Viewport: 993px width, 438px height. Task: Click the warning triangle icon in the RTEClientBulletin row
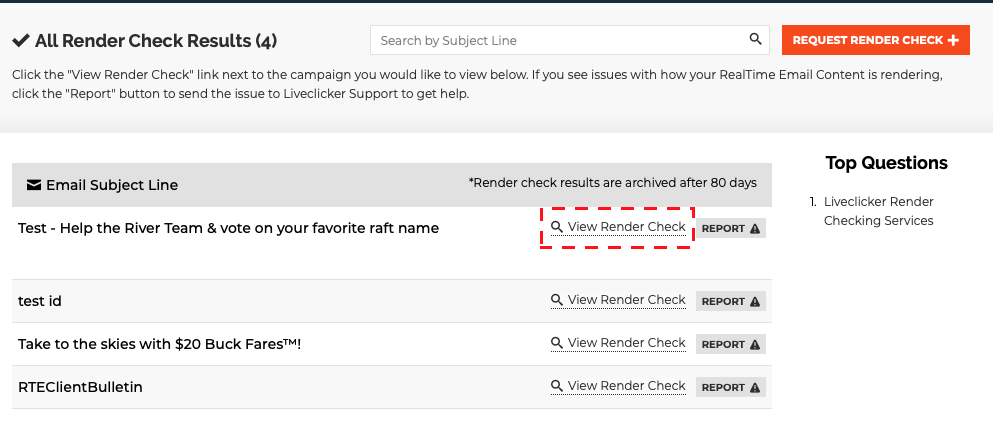pos(755,387)
